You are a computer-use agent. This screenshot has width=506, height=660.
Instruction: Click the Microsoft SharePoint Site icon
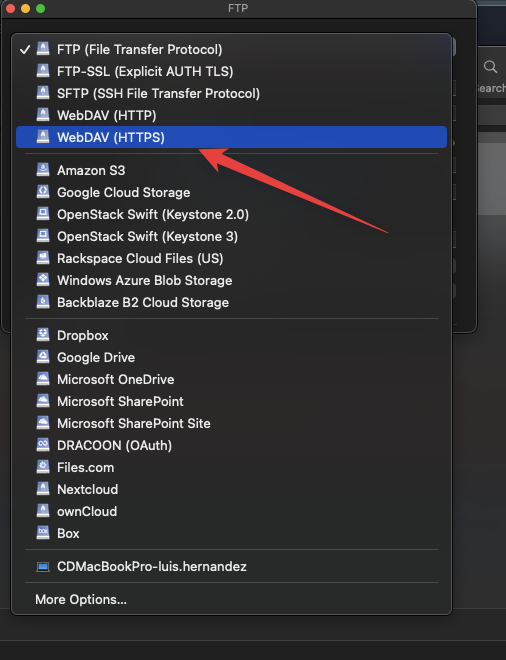click(x=43, y=423)
